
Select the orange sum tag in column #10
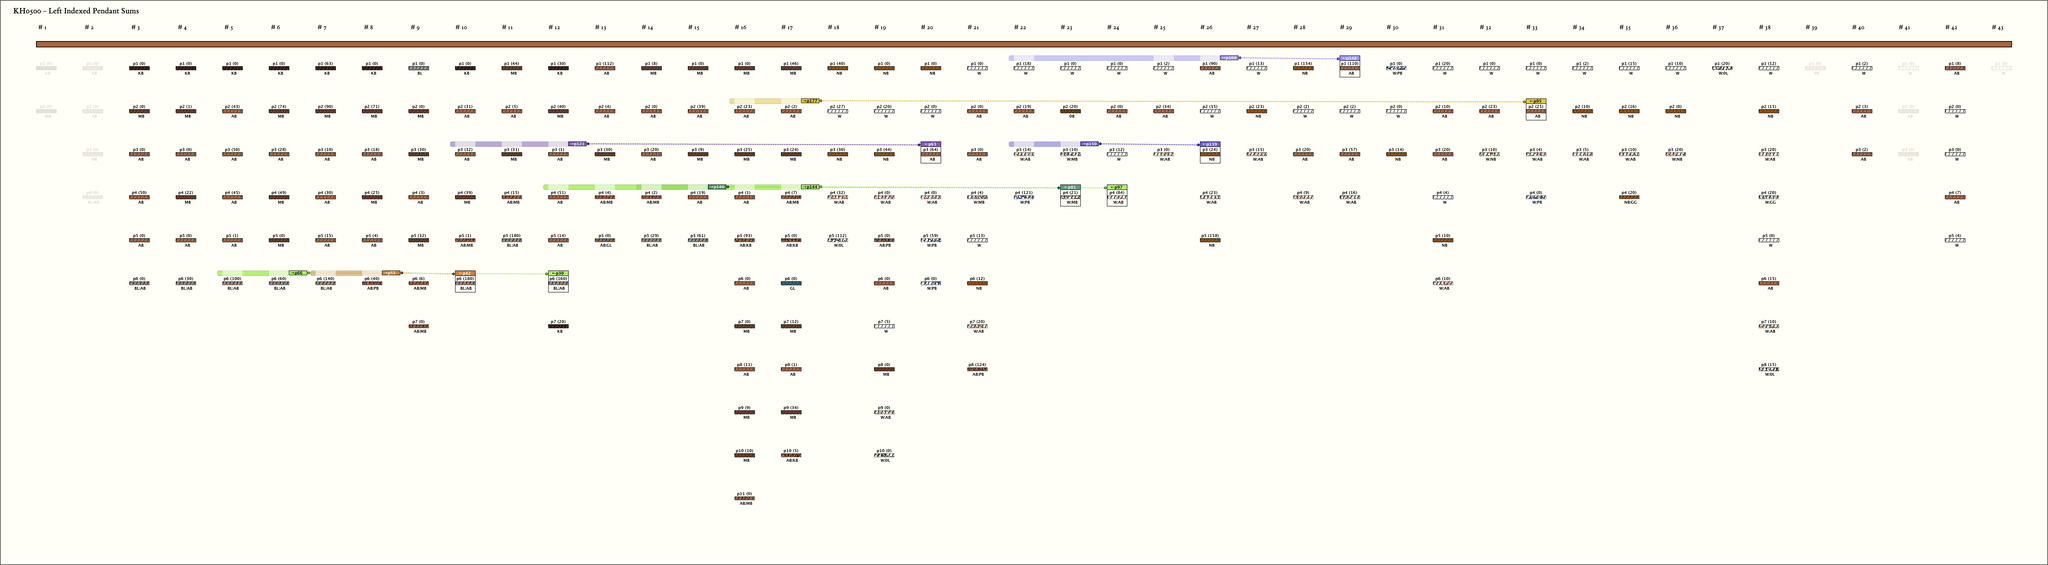coord(465,273)
